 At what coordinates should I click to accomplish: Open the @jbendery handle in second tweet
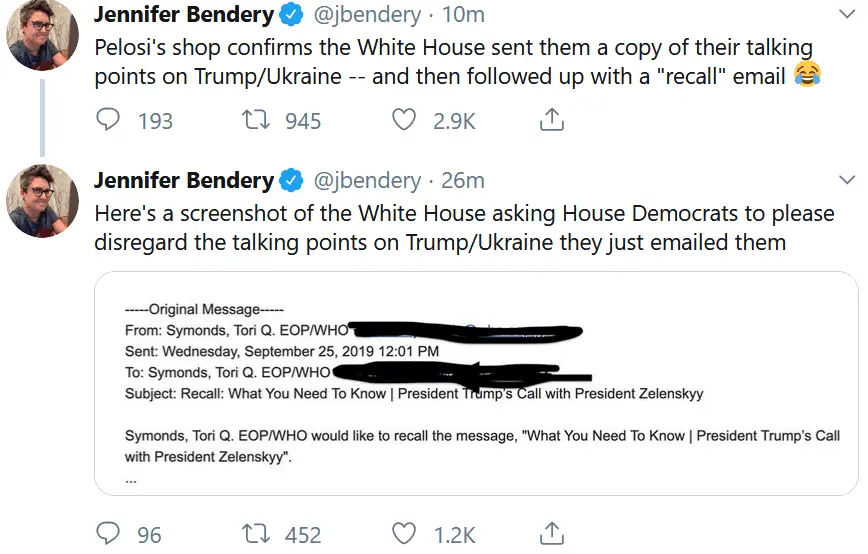point(367,181)
